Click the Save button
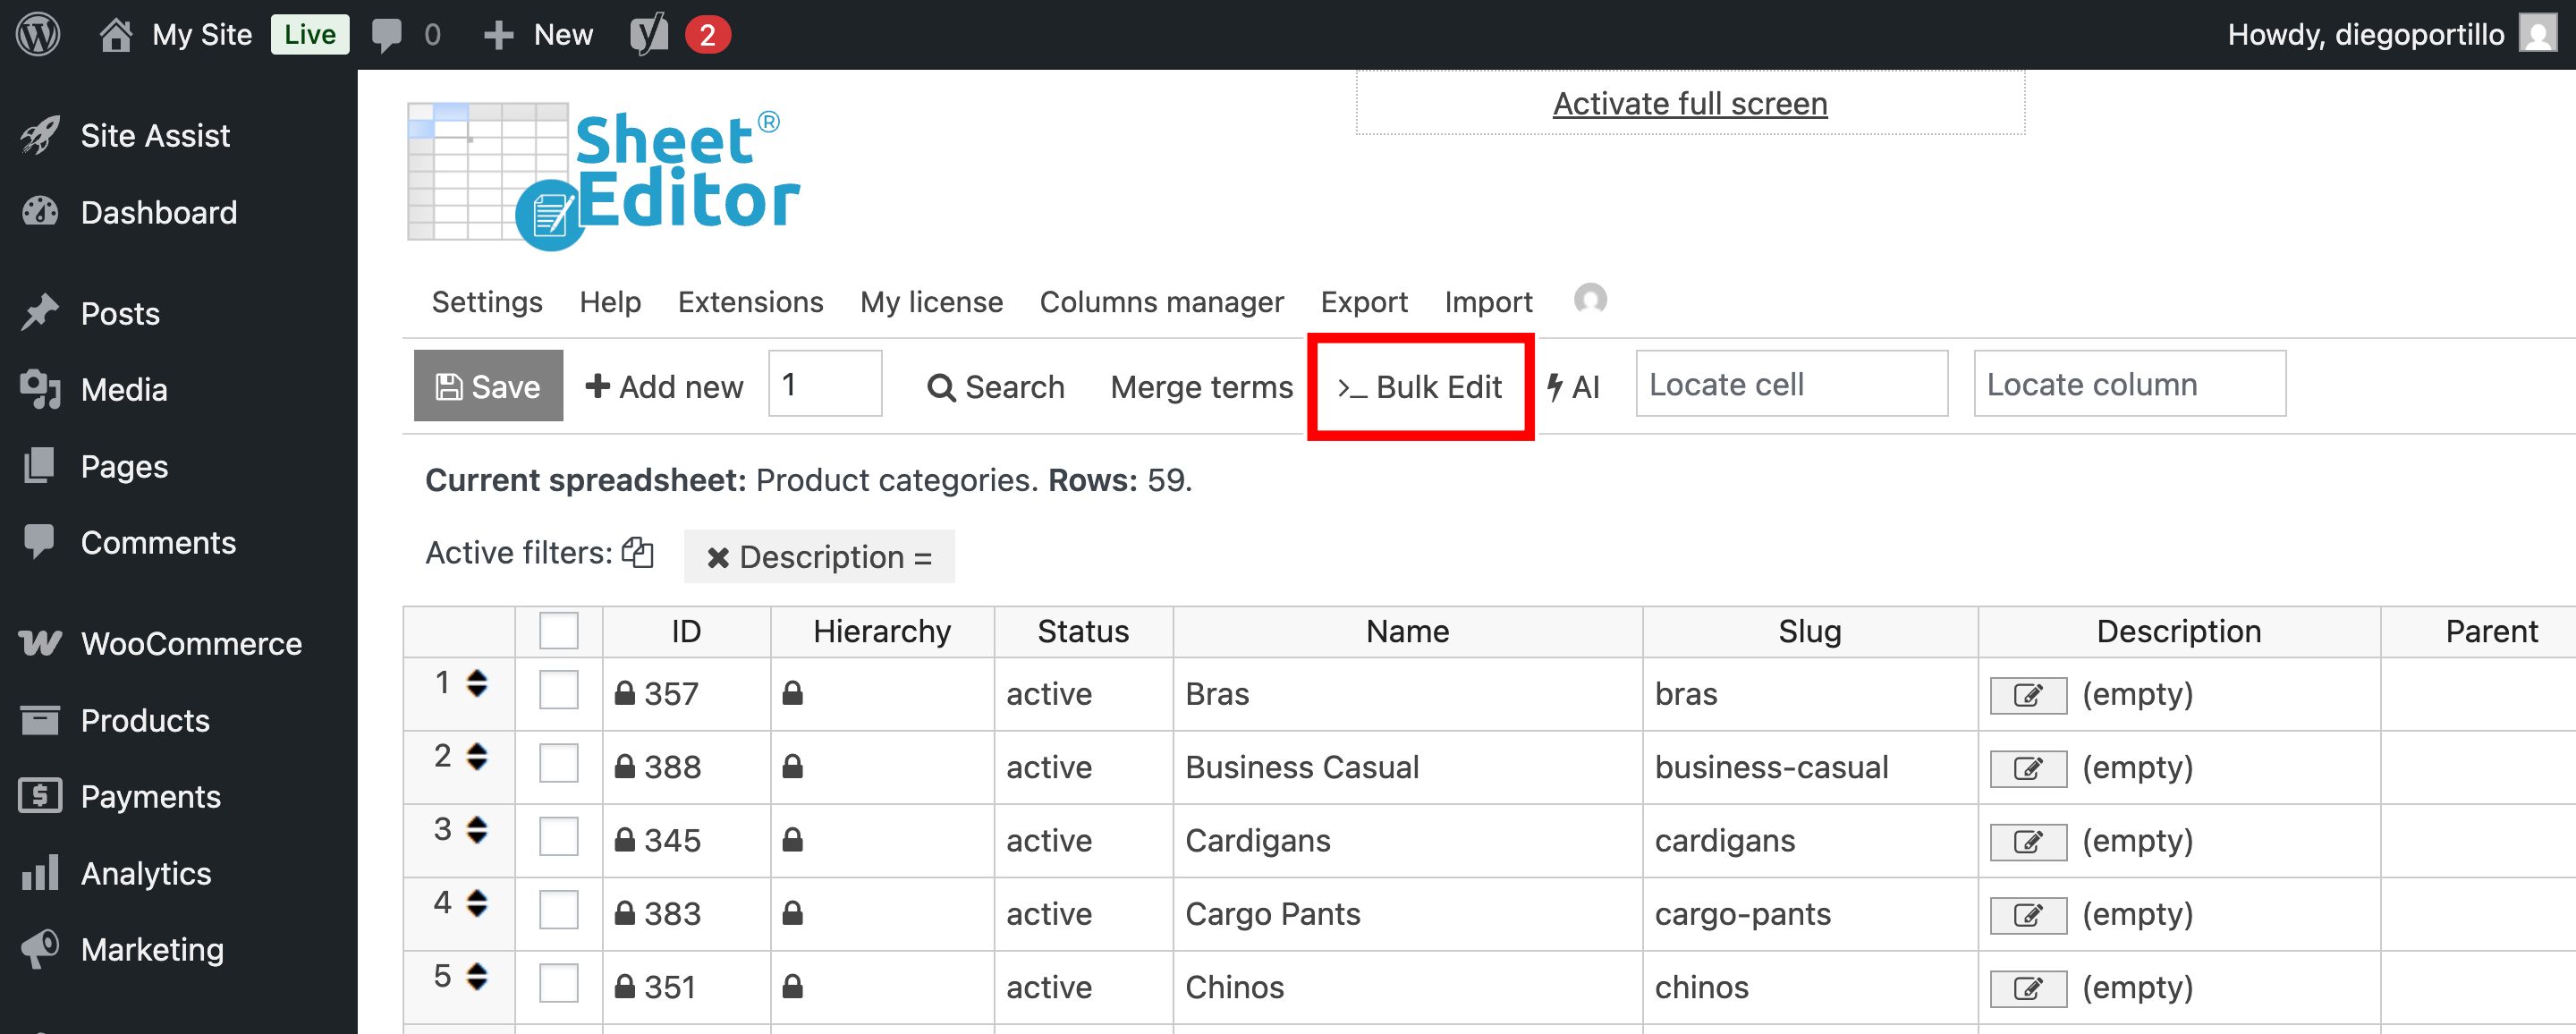2576x1034 pixels. click(x=488, y=386)
